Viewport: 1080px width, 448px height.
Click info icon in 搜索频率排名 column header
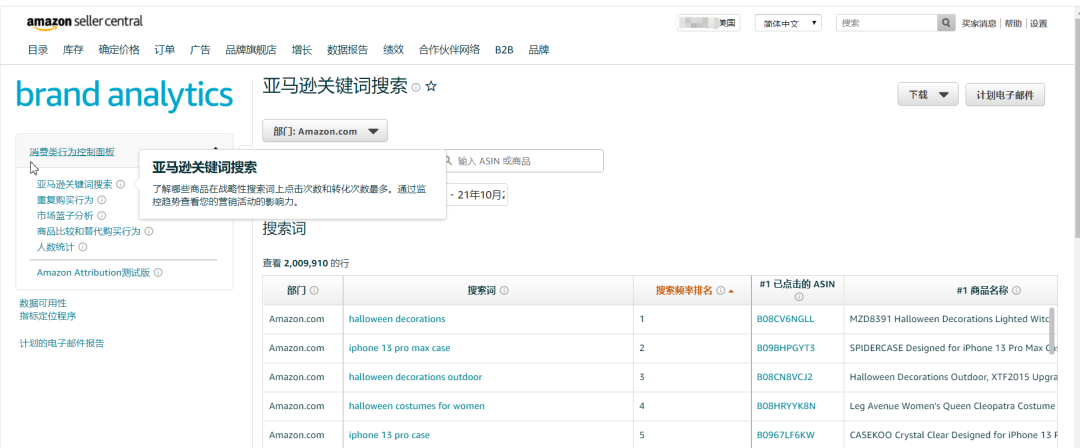pyautogui.click(x=720, y=291)
